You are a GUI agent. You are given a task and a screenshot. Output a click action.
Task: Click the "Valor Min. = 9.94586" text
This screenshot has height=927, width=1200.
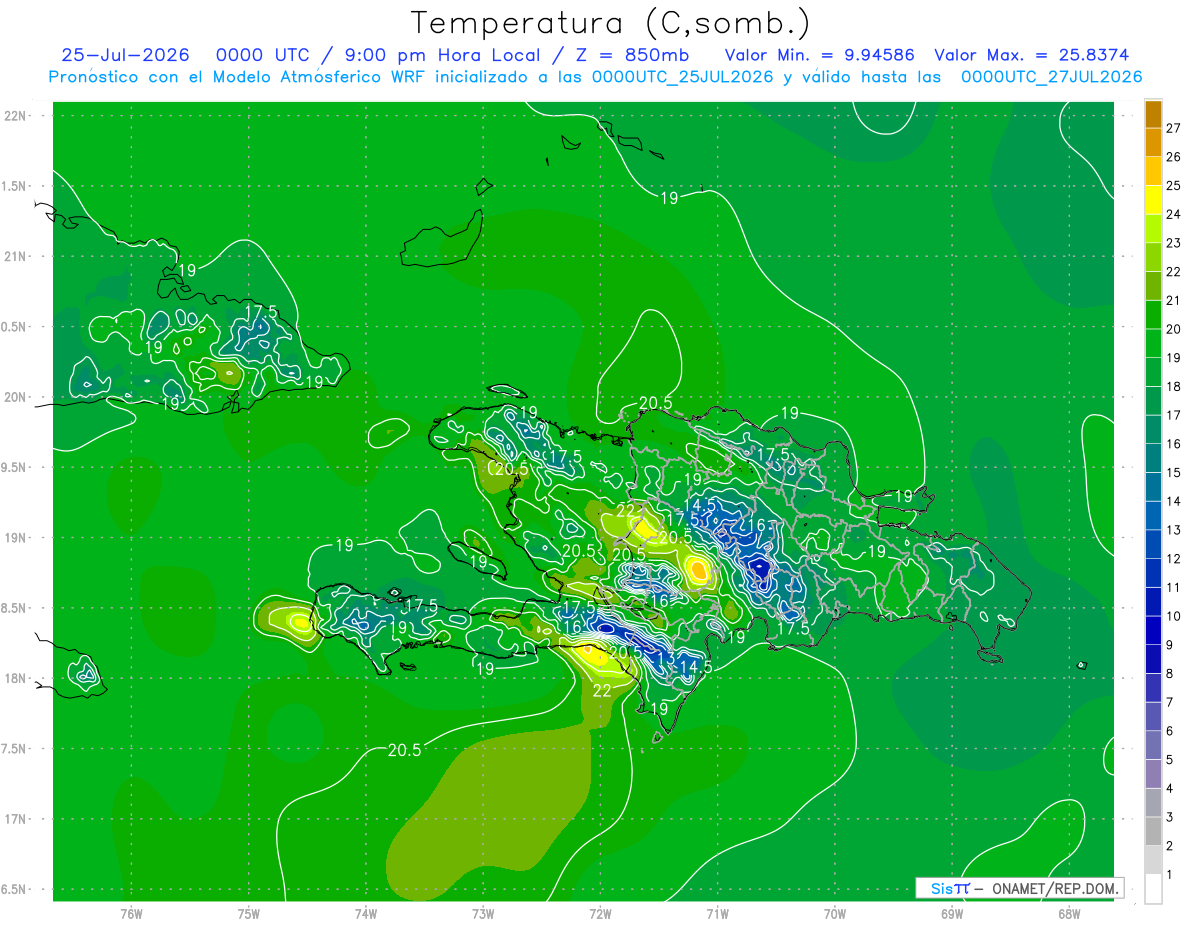click(819, 55)
